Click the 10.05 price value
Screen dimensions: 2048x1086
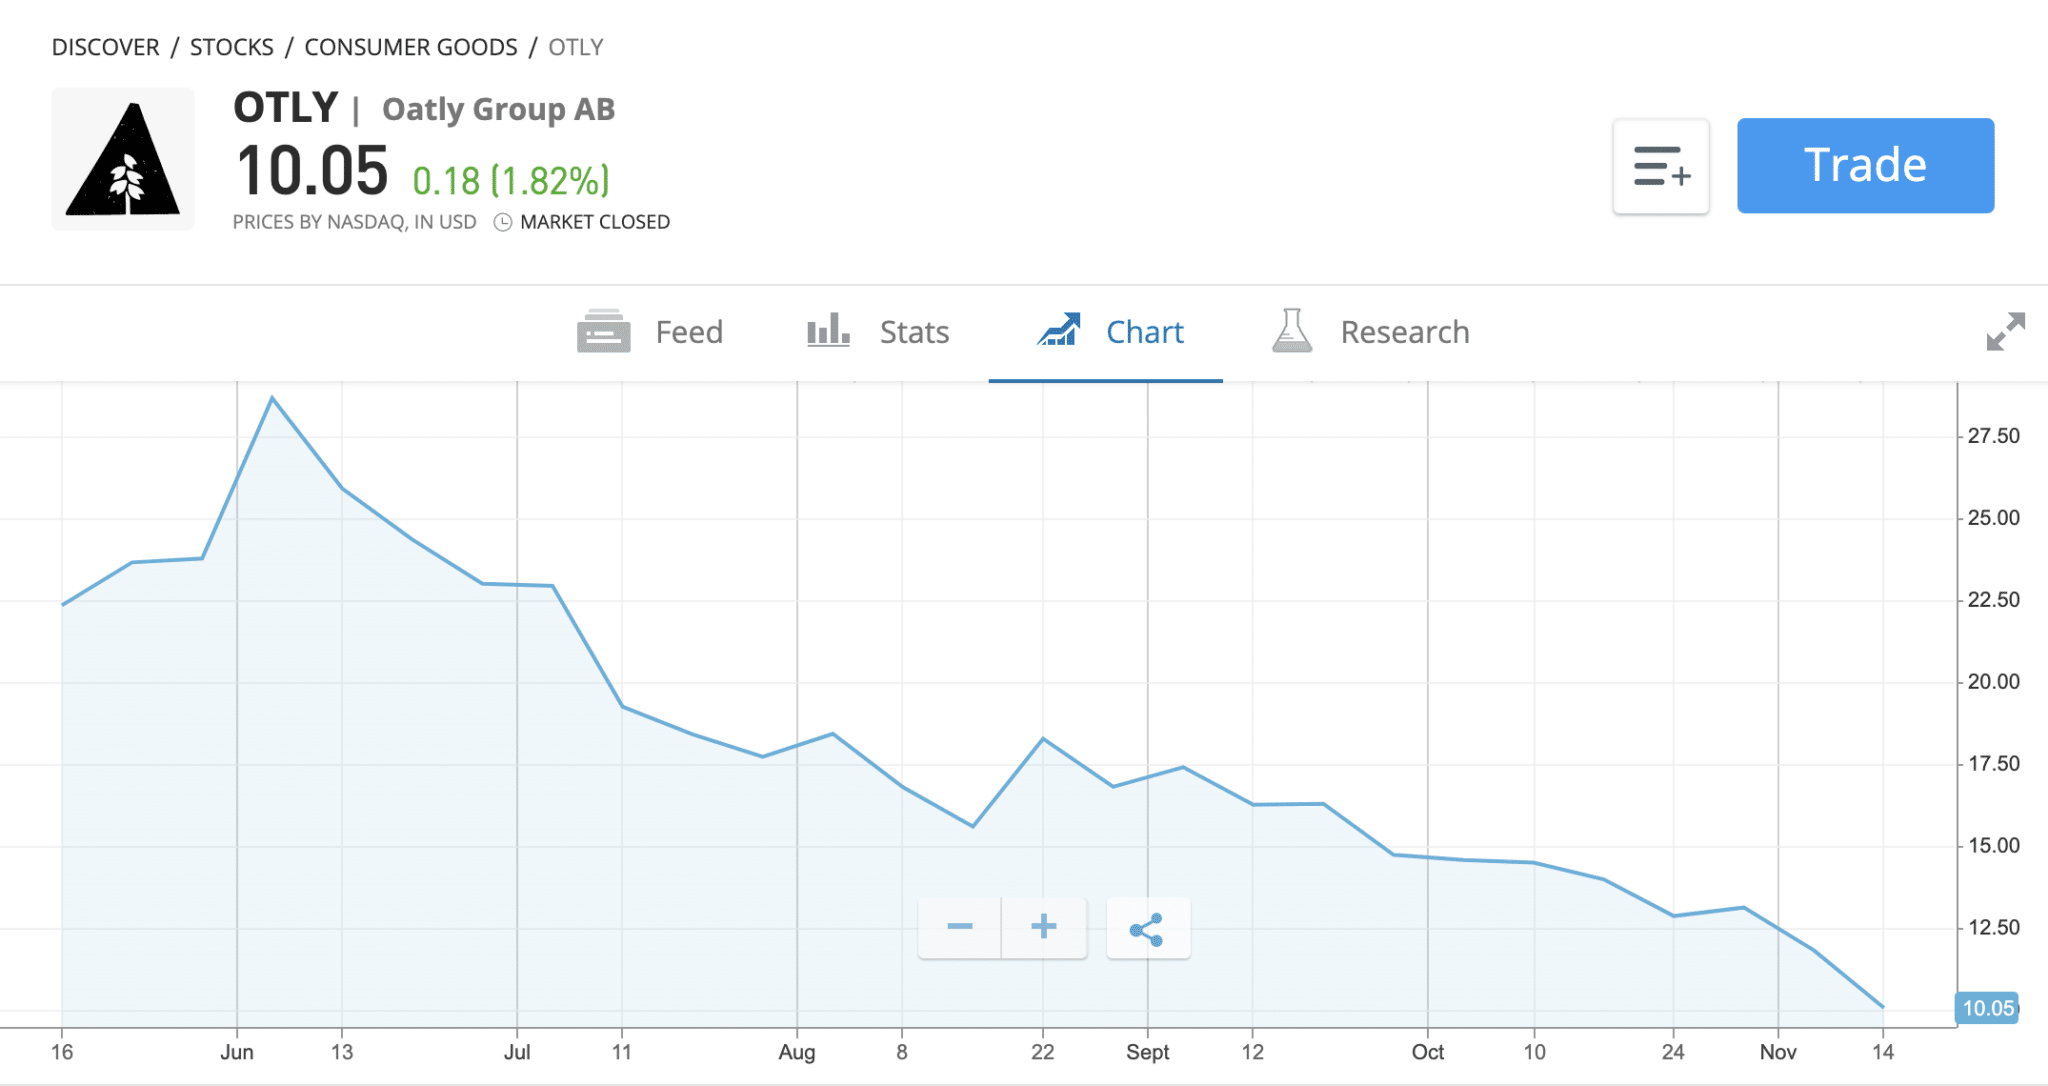coord(312,171)
